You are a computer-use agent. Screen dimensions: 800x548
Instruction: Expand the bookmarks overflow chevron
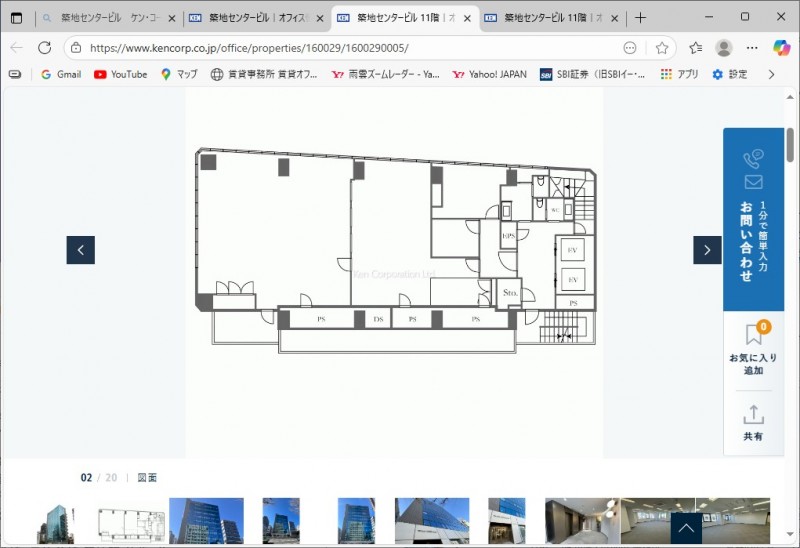771,74
